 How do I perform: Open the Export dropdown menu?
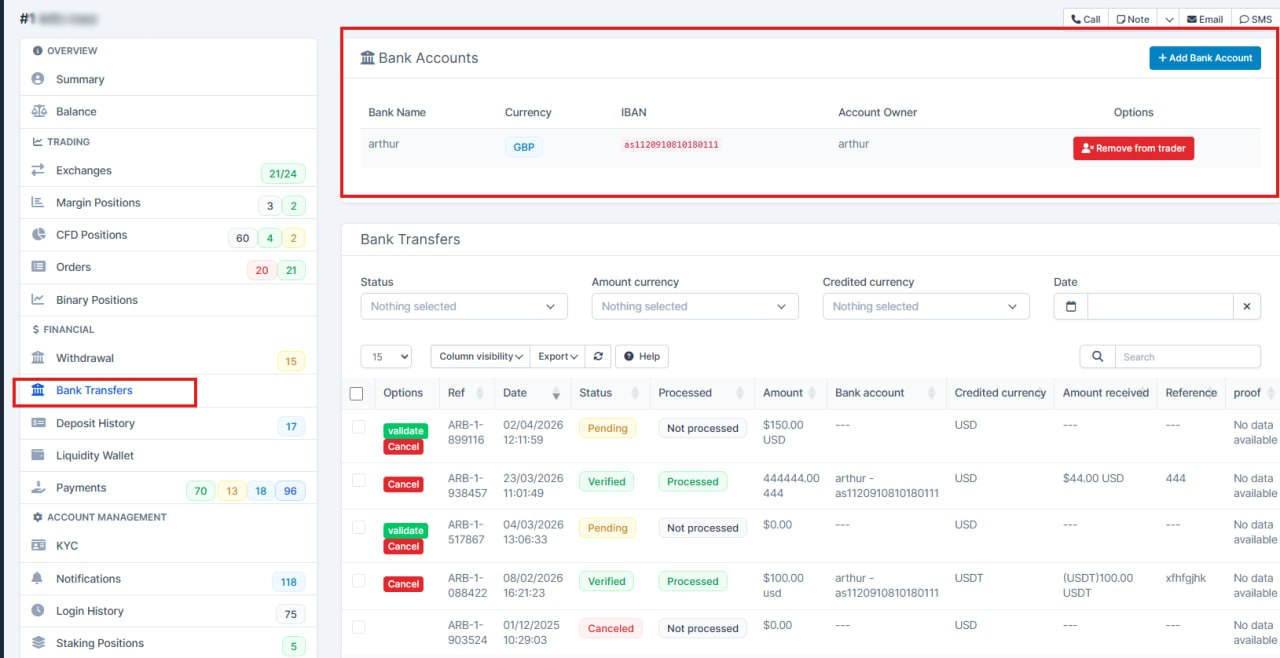[x=557, y=356]
